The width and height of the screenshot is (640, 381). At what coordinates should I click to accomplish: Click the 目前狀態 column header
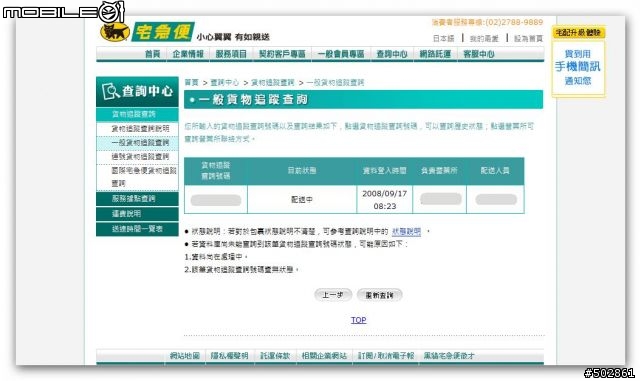click(x=302, y=171)
